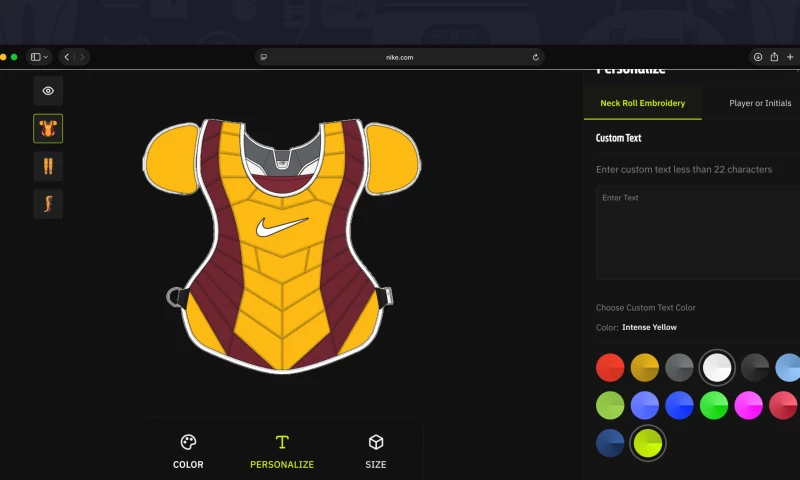This screenshot has height=480, width=800.
Task: Click the yellow minimize window button
Action: pyautogui.click(x=3, y=57)
